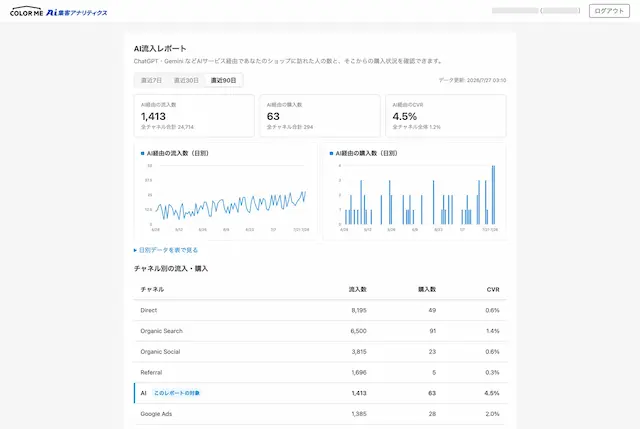640x429 pixels.
Task: Click the AI経由の購入数 card showing 63
Action: coord(320,116)
